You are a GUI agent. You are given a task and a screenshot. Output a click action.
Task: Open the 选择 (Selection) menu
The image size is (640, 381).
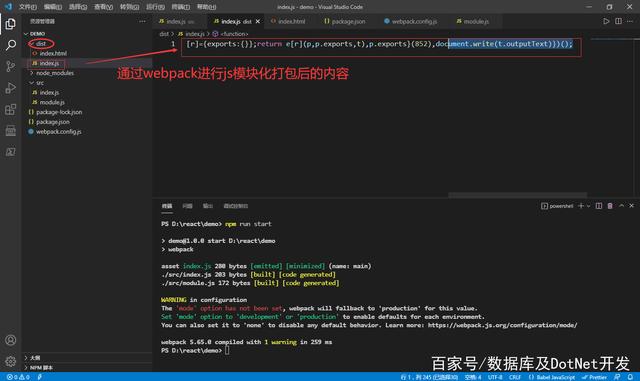click(x=78, y=7)
